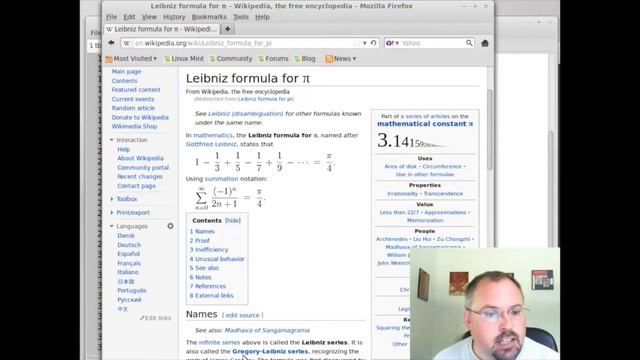Open the Featured content sidebar link
The height and width of the screenshot is (360, 640).
pyautogui.click(x=136, y=90)
